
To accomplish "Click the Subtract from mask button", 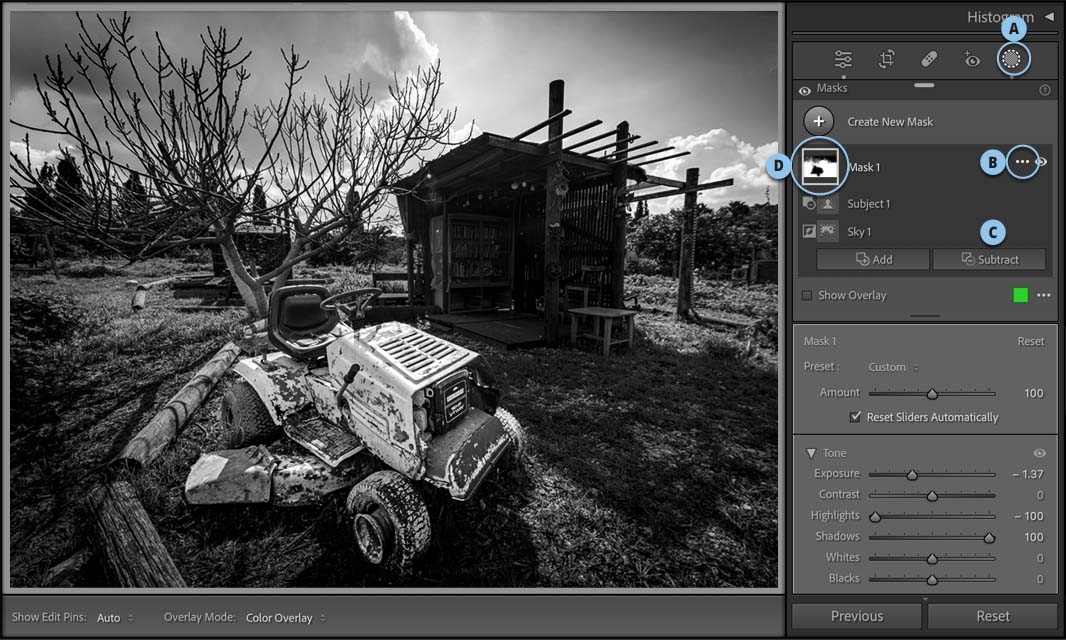I will [989, 259].
